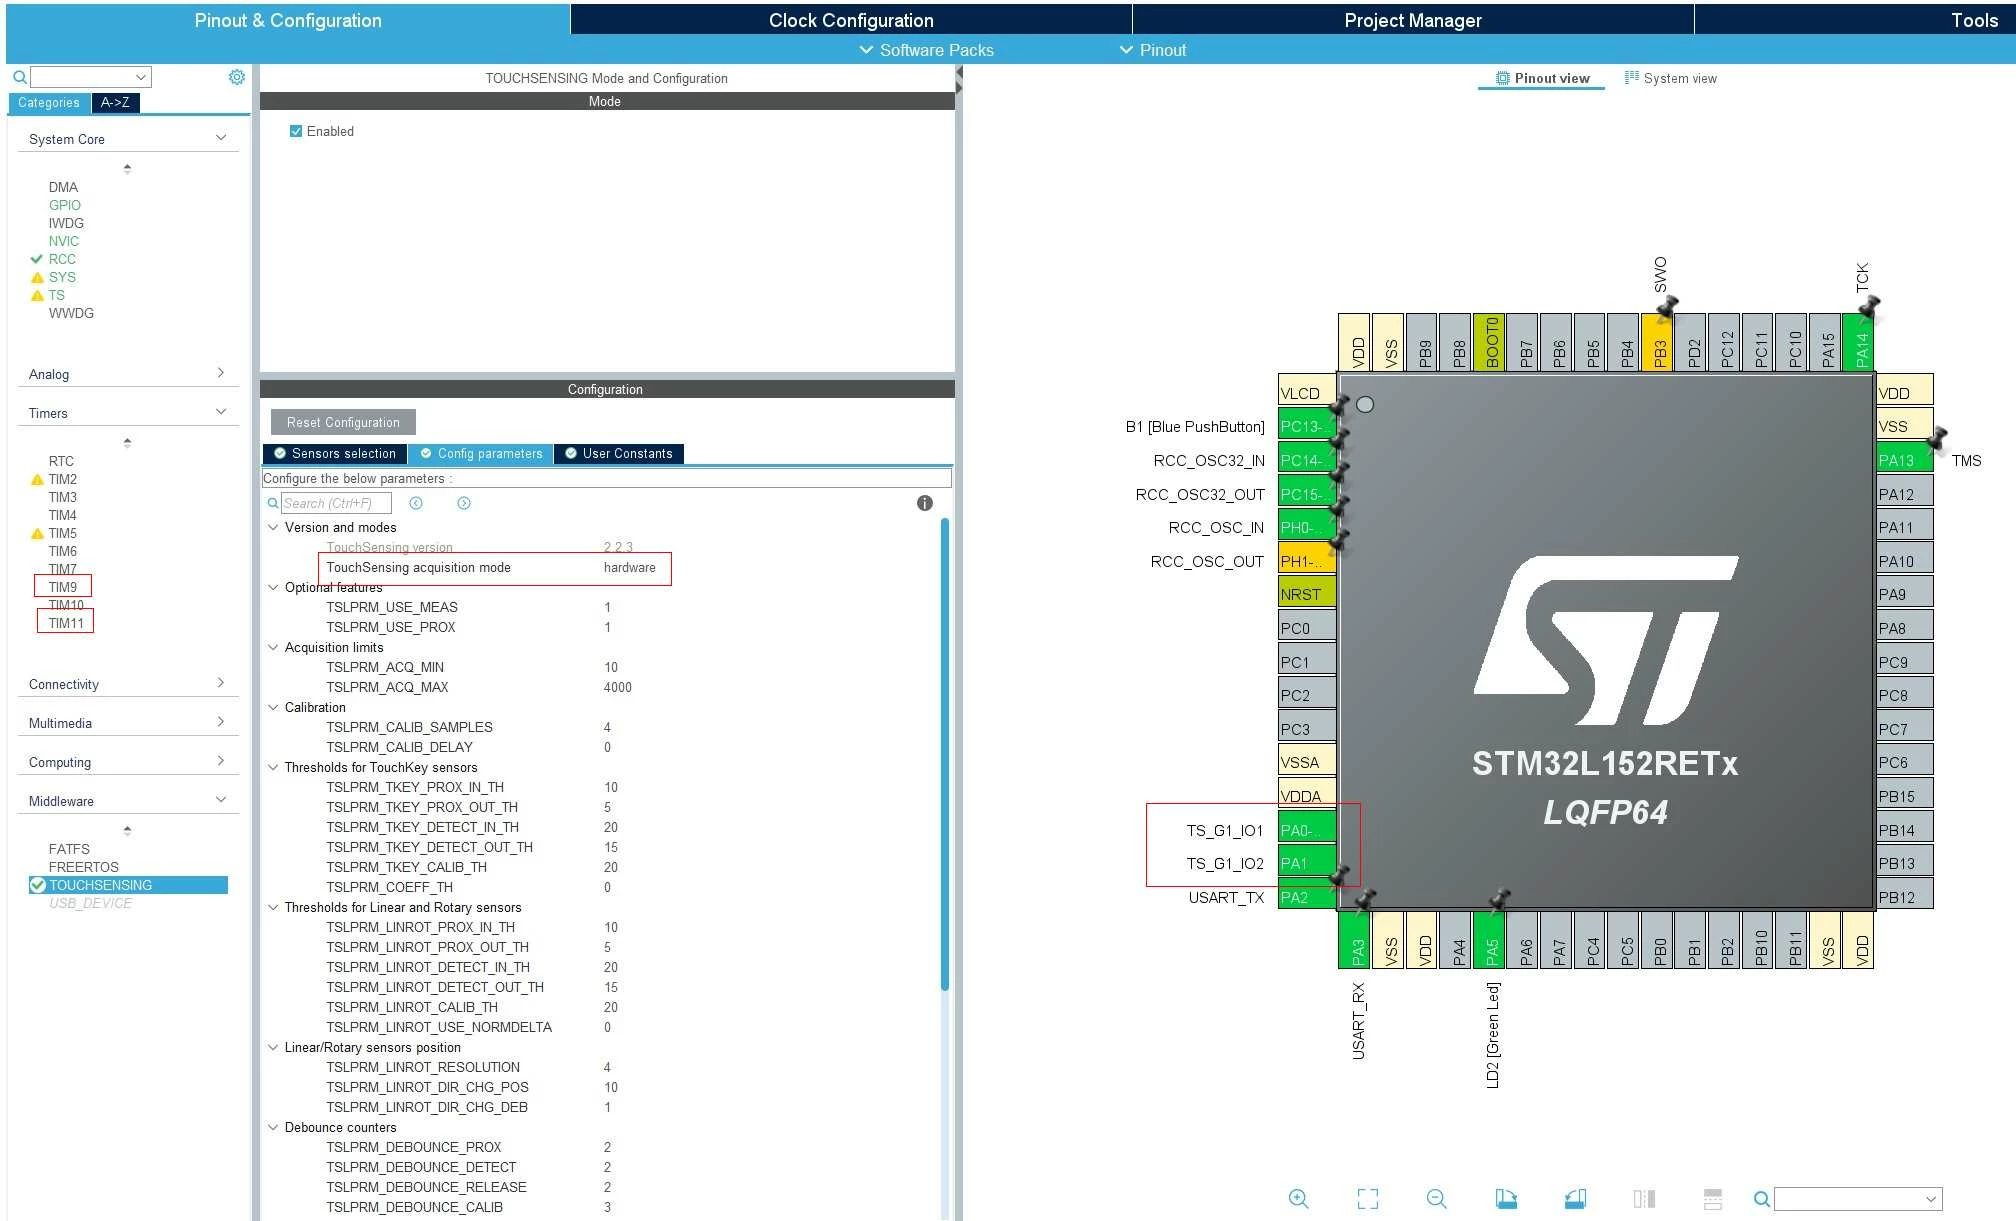Collapse Thresholds for TouchKey sensors group
Viewport: 2016px width, 1221px height.
[273, 767]
